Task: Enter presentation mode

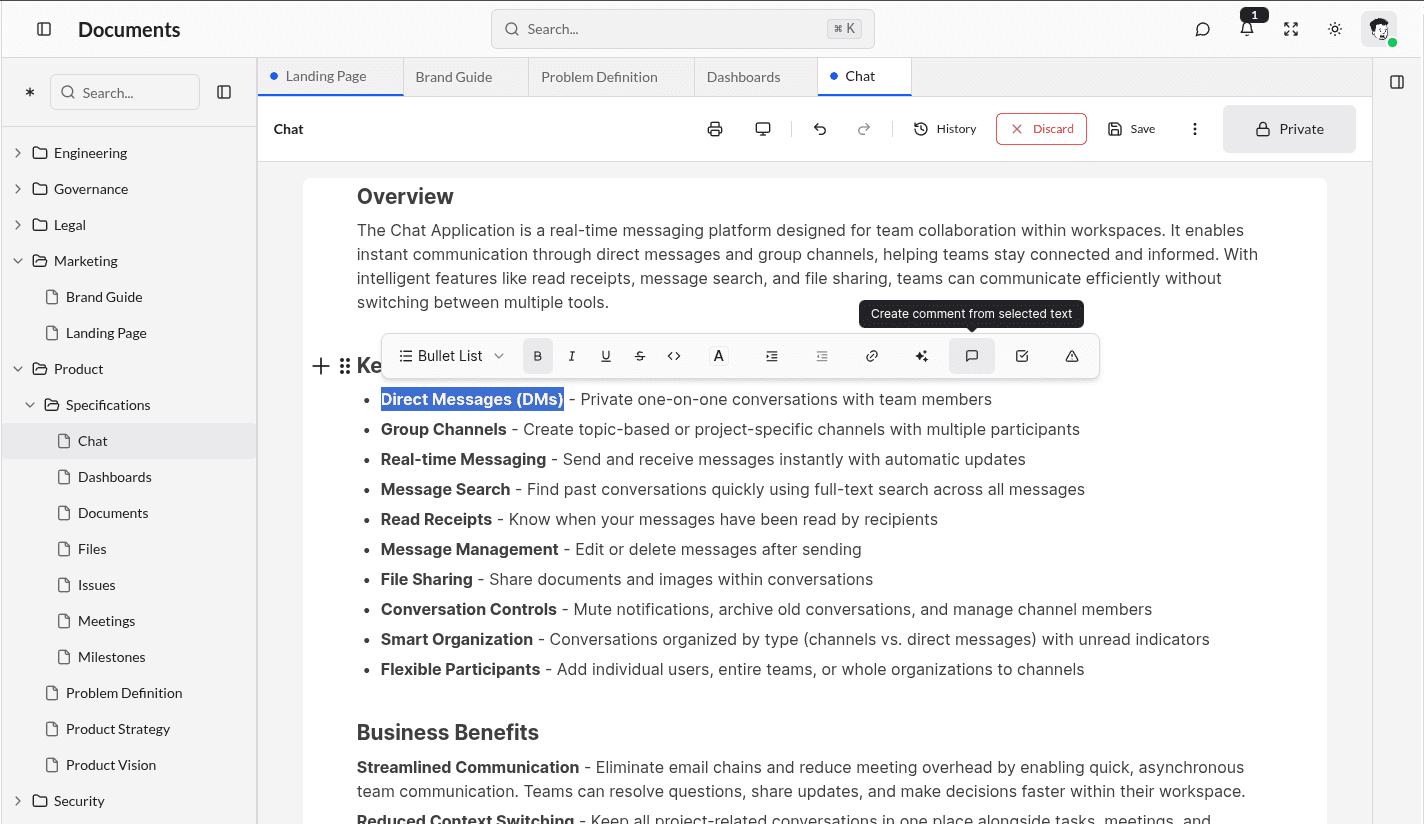Action: tap(763, 128)
